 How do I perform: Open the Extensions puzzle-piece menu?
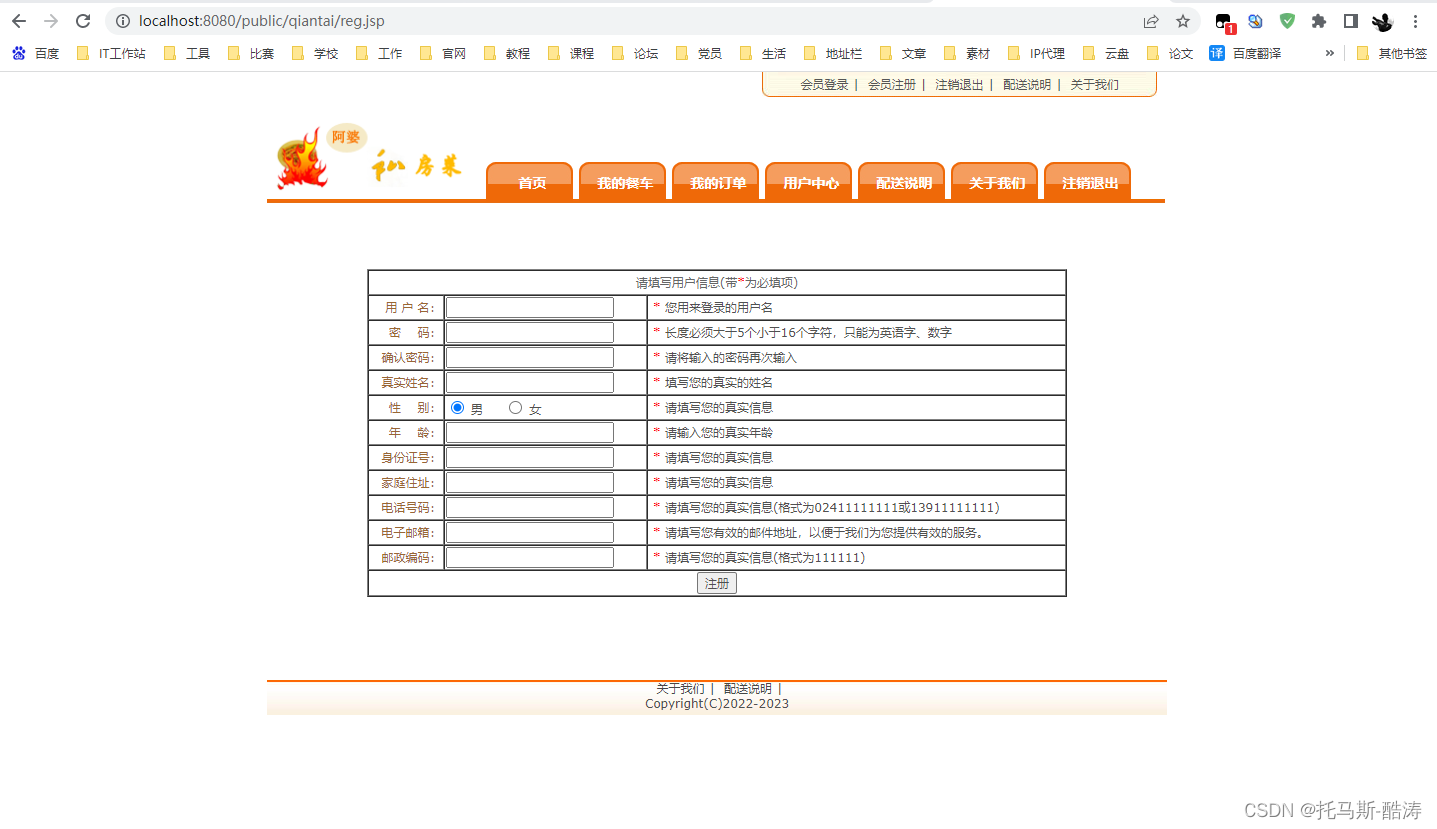coord(1319,21)
